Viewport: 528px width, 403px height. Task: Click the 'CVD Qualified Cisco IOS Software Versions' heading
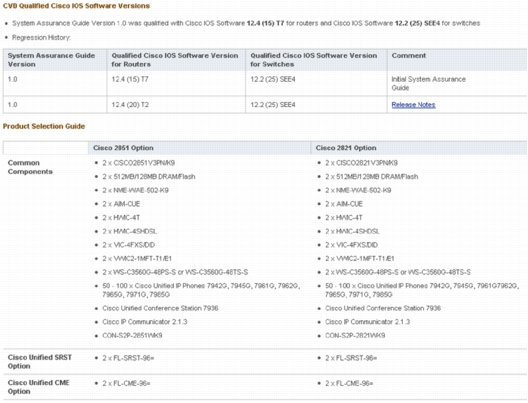[x=76, y=6]
